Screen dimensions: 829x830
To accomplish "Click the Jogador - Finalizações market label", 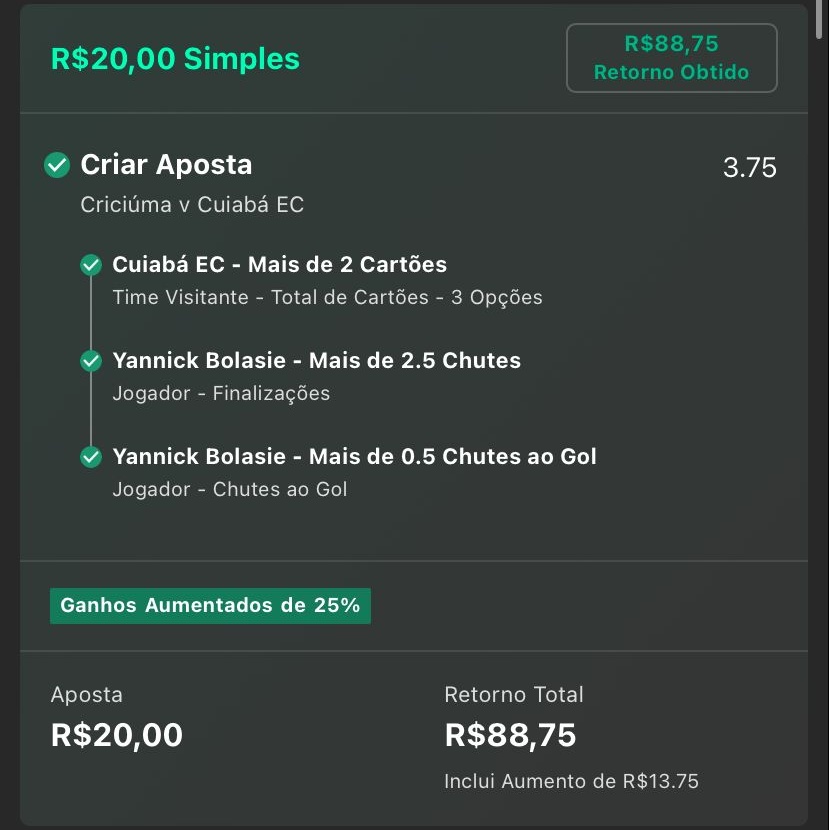I will pos(221,393).
